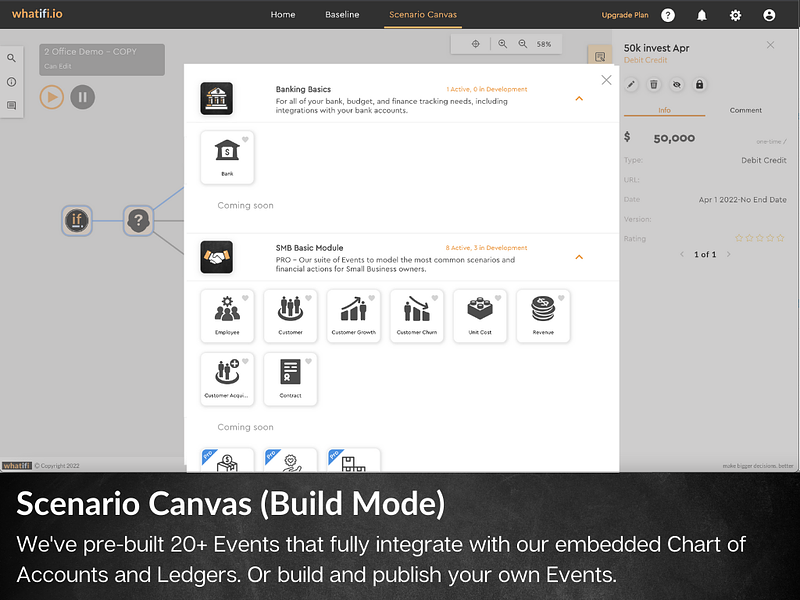Favorite the Customer Churn heart
The height and width of the screenshot is (600, 800).
click(x=435, y=298)
